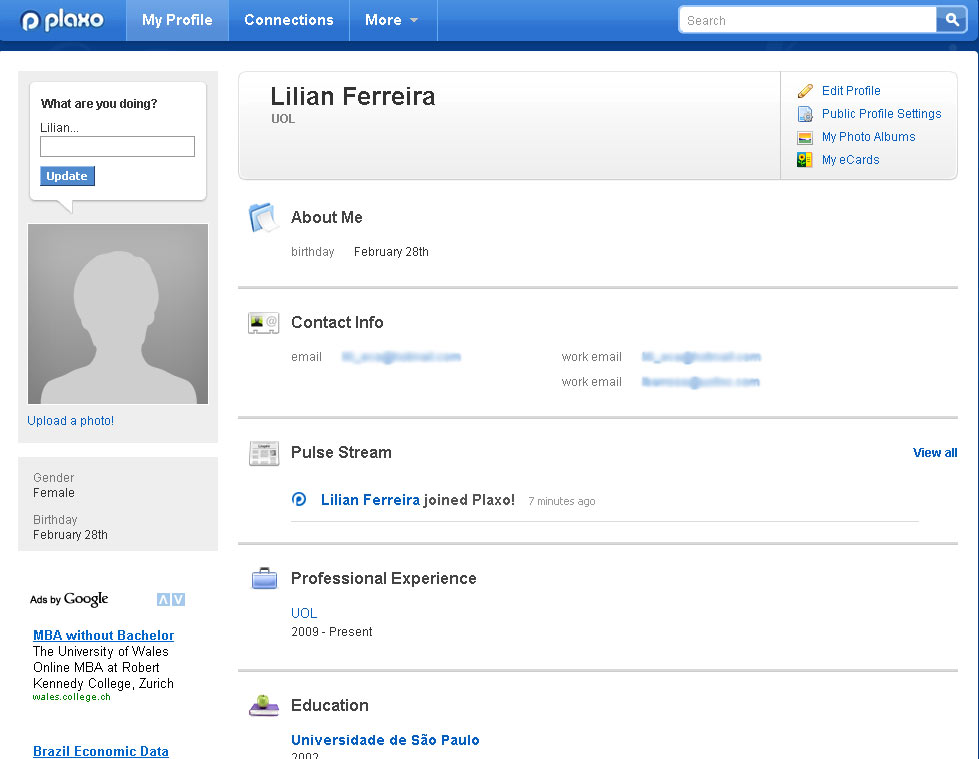979x759 pixels.
Task: Click the Professional Experience heading
Action: [x=383, y=578]
